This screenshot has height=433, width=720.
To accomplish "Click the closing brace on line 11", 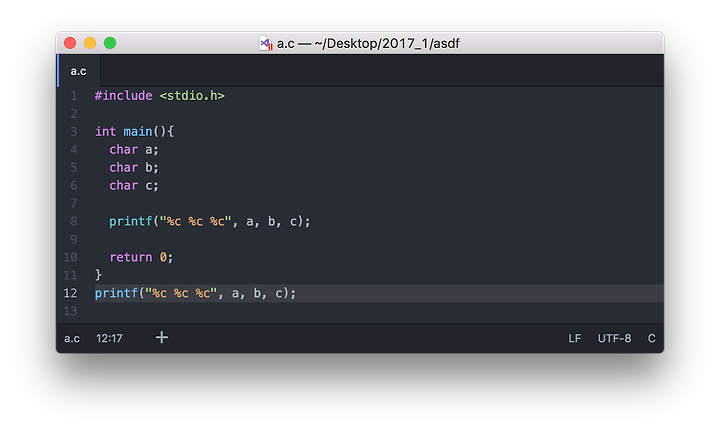I will (98, 275).
